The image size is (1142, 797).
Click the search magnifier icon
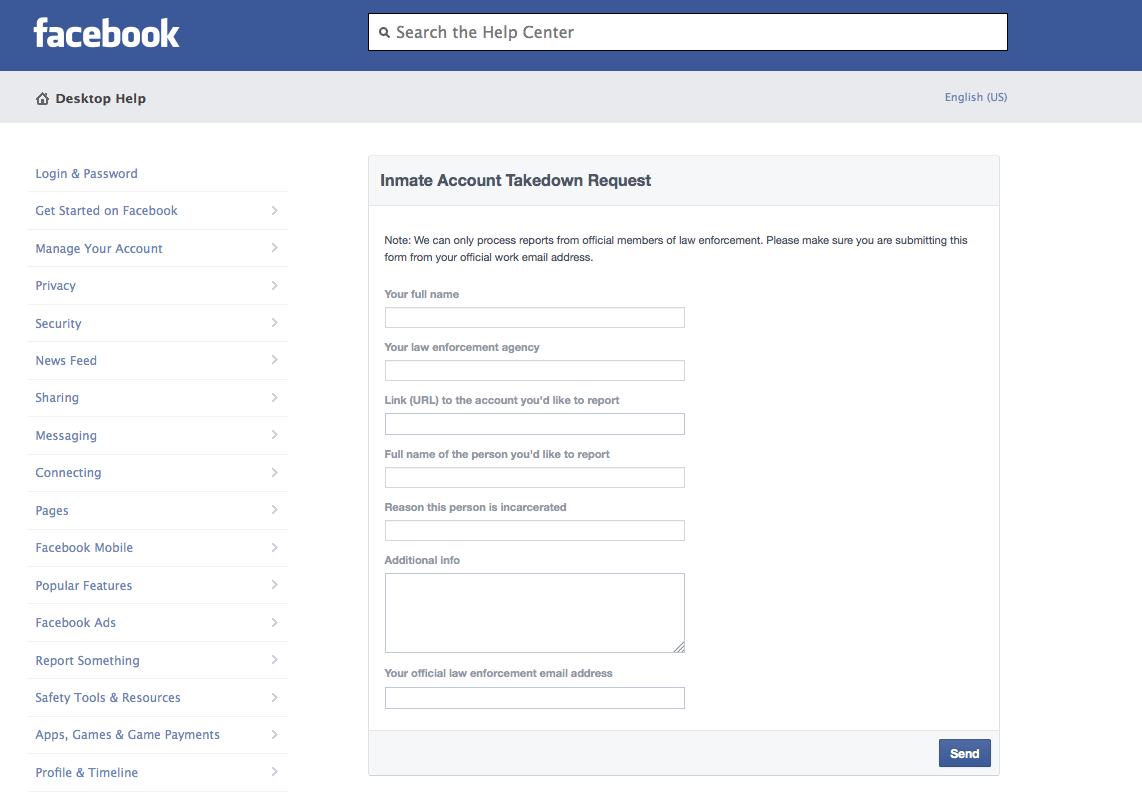point(384,33)
